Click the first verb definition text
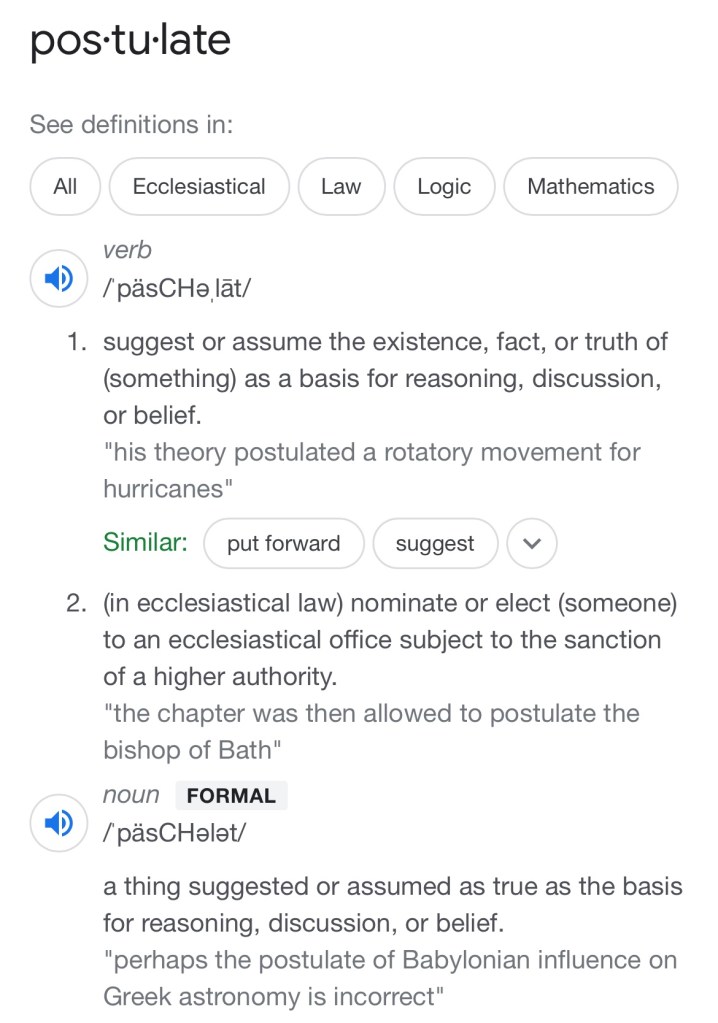 click(x=385, y=379)
